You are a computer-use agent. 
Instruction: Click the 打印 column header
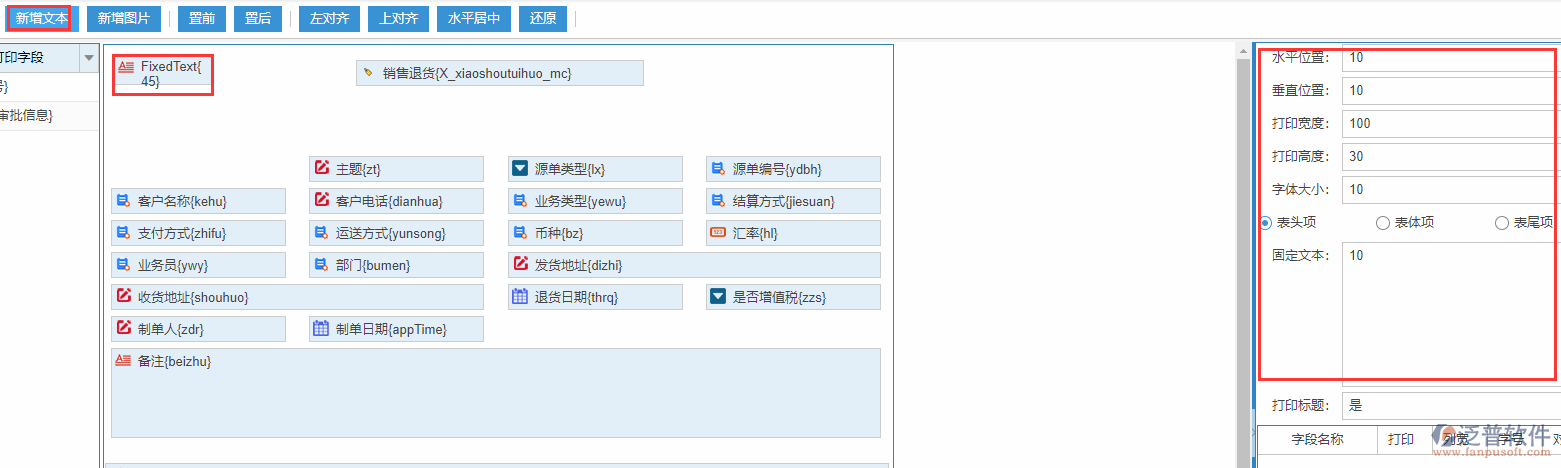tap(1401, 439)
